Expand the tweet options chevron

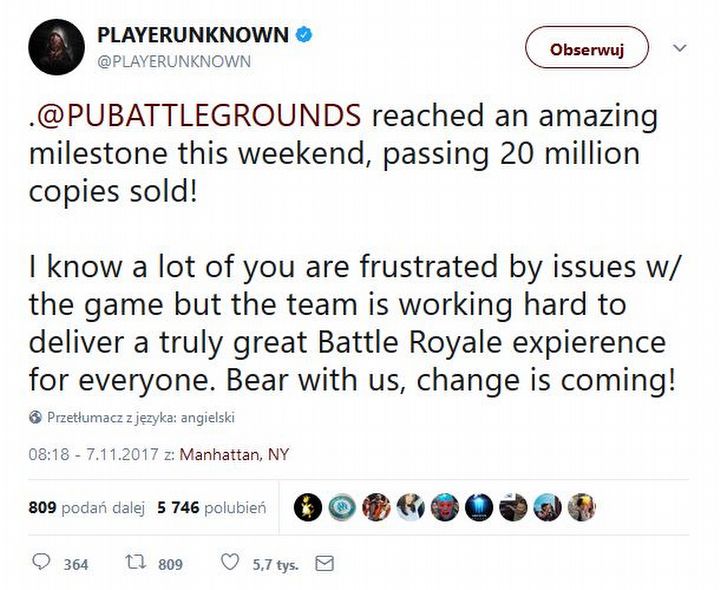680,48
